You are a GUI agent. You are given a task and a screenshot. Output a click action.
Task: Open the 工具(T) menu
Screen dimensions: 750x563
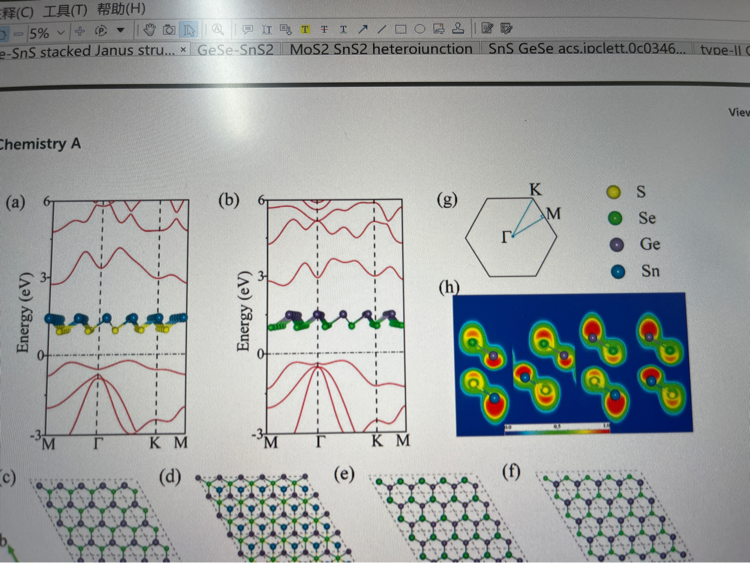65,10
